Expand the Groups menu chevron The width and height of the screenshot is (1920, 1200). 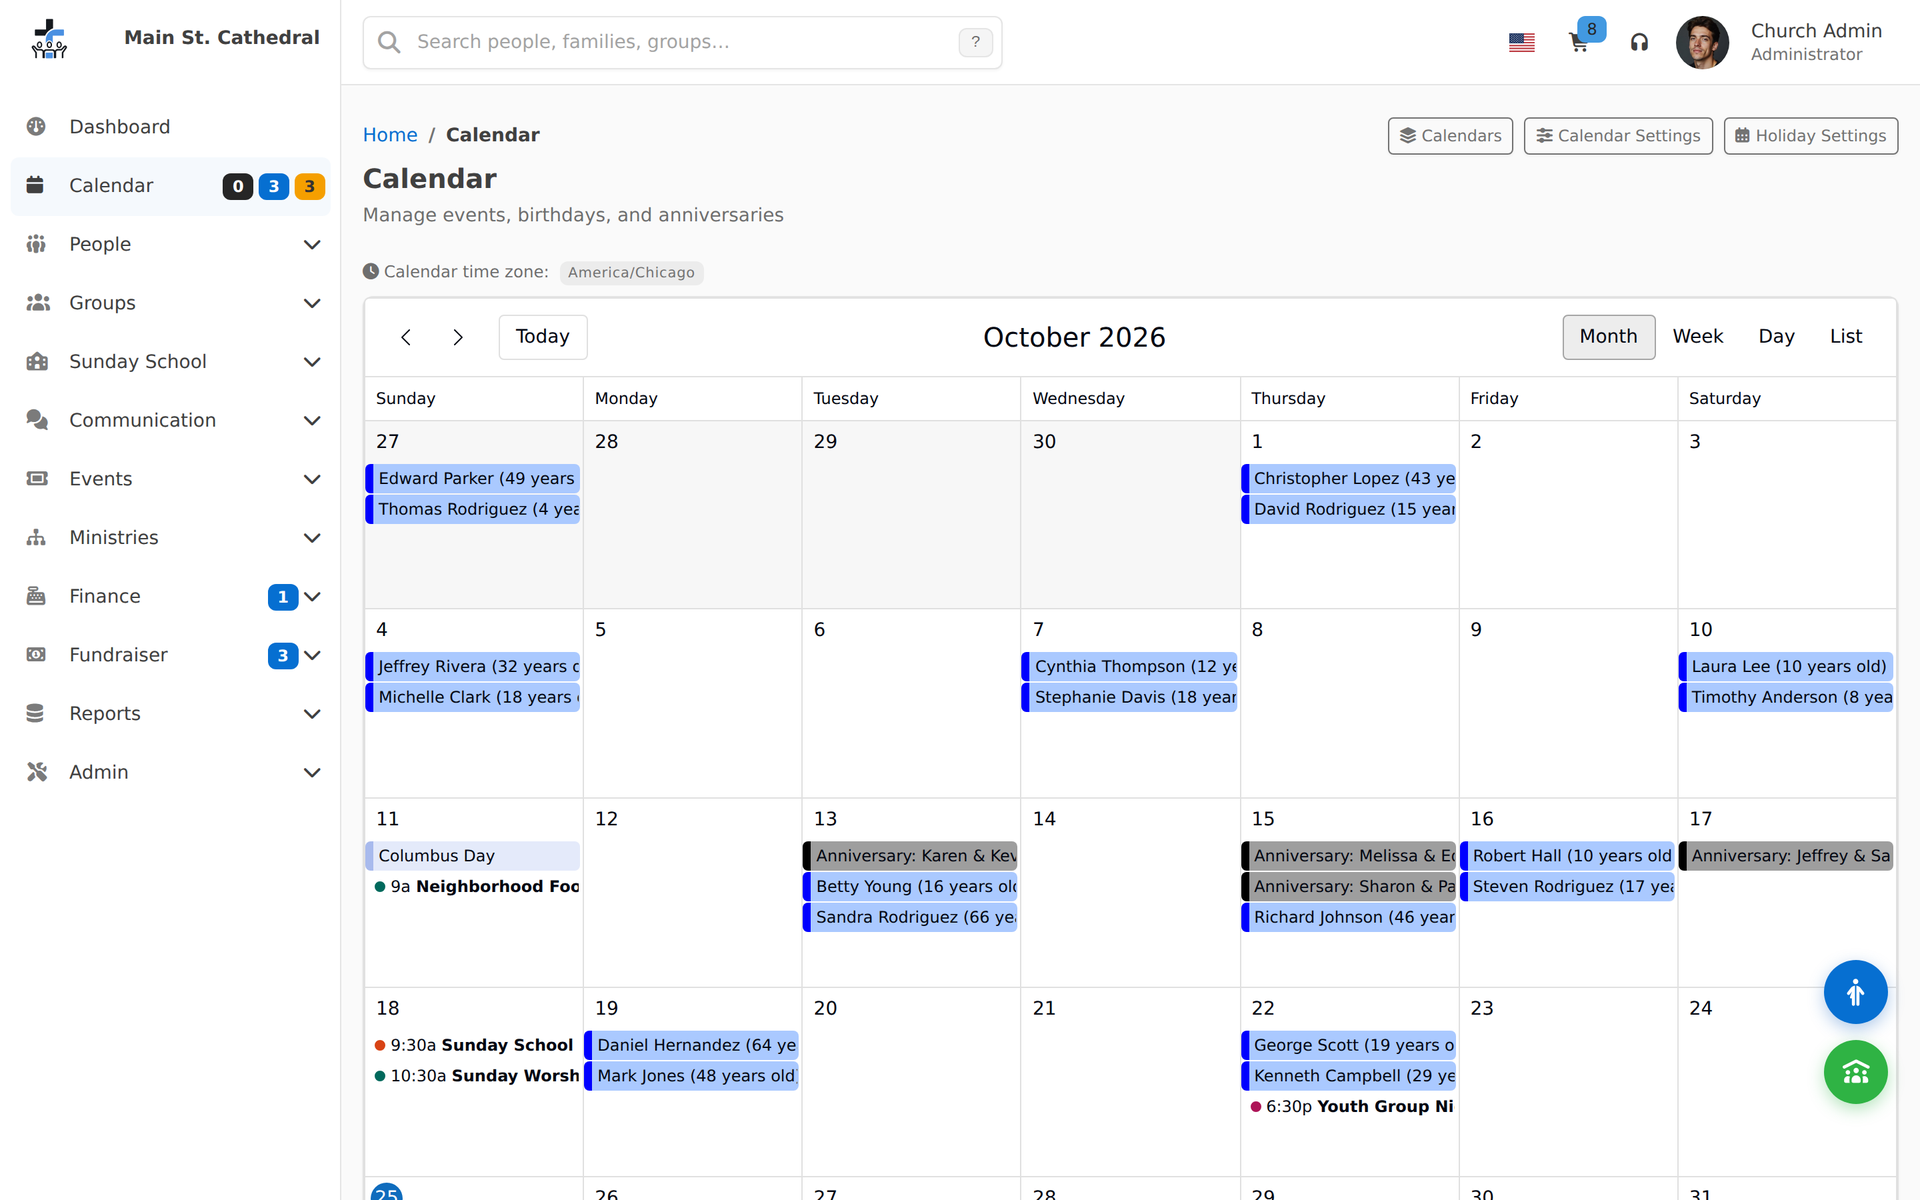tap(312, 303)
